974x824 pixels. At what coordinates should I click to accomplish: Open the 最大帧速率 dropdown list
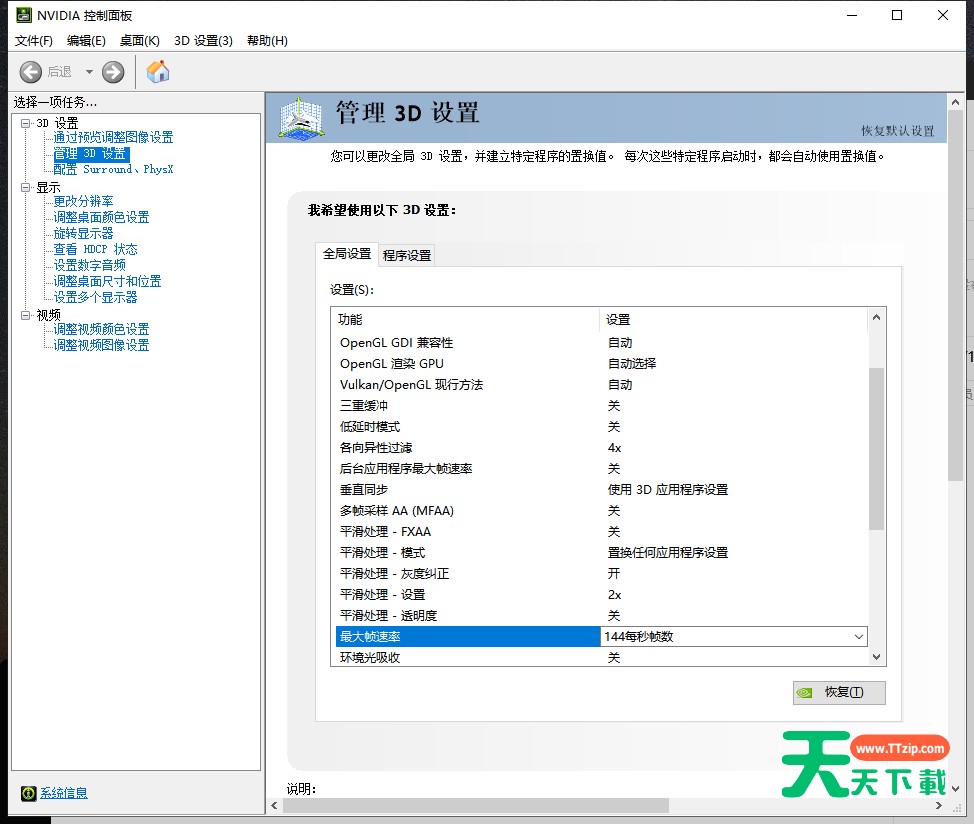pos(858,637)
